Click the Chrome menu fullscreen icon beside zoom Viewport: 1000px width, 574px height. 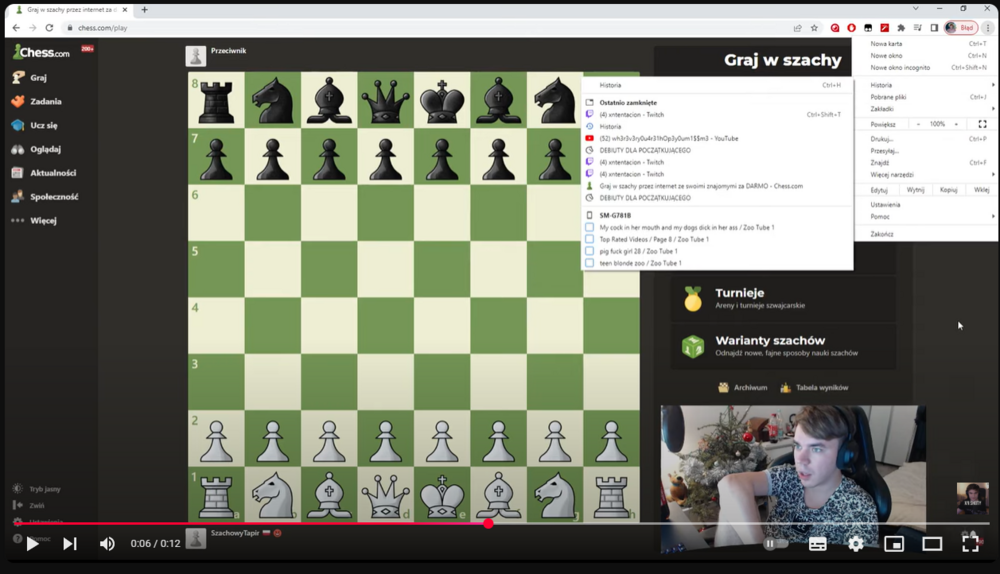(982, 124)
